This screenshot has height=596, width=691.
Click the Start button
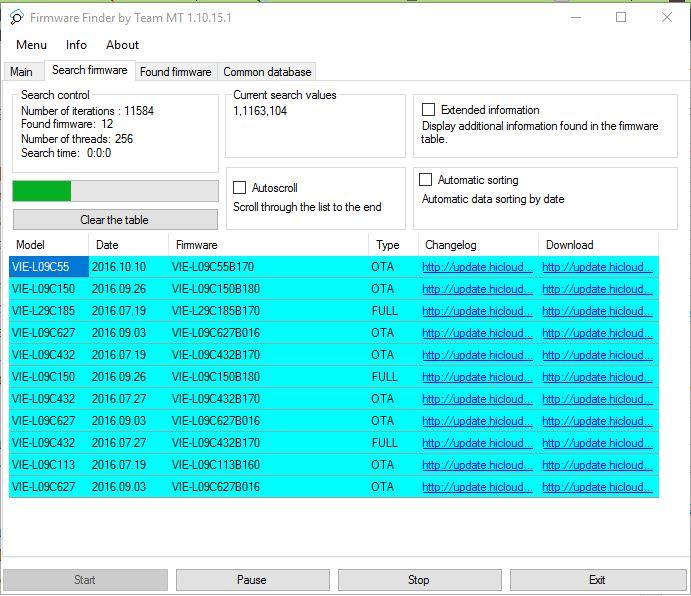tap(85, 580)
